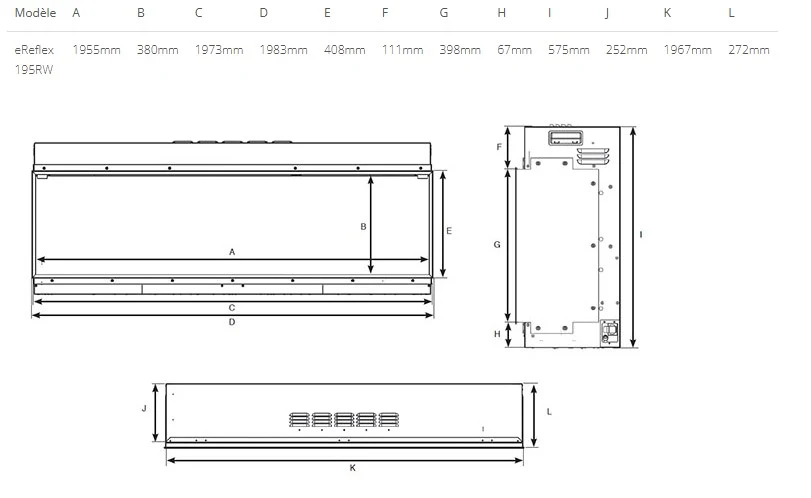Click dimension label G on side-view drawing
This screenshot has height=498, width=811.
[x=497, y=244]
